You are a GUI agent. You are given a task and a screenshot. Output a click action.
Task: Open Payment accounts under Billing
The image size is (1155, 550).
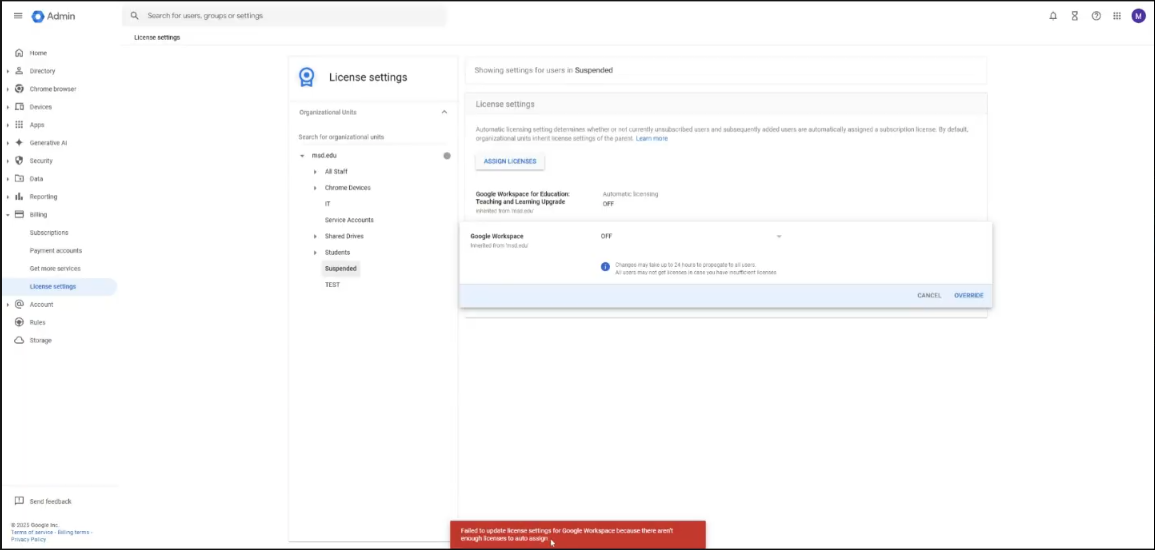point(56,250)
